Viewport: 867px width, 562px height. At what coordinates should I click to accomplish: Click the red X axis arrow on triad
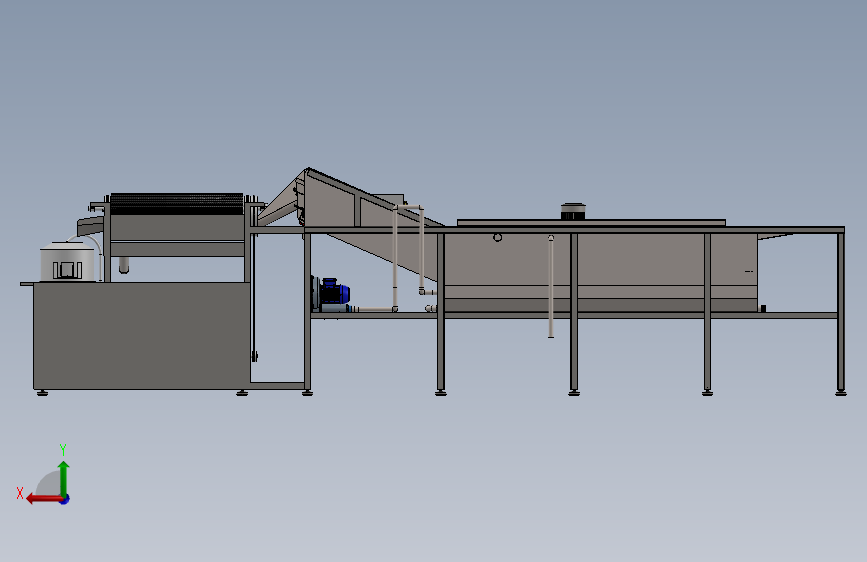click(x=43, y=499)
